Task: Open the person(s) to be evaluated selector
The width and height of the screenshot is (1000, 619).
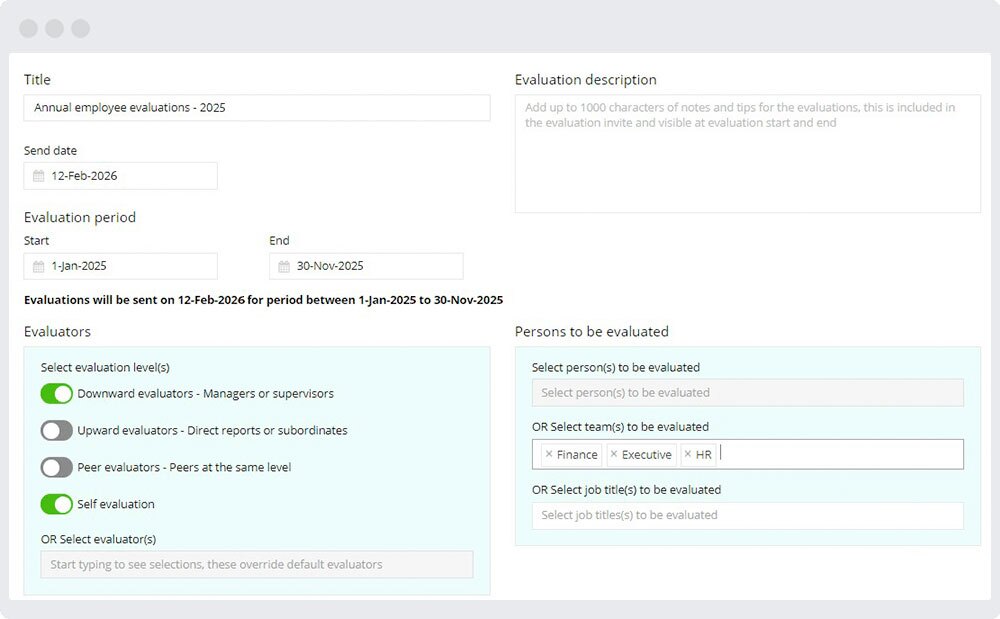Action: [745, 392]
